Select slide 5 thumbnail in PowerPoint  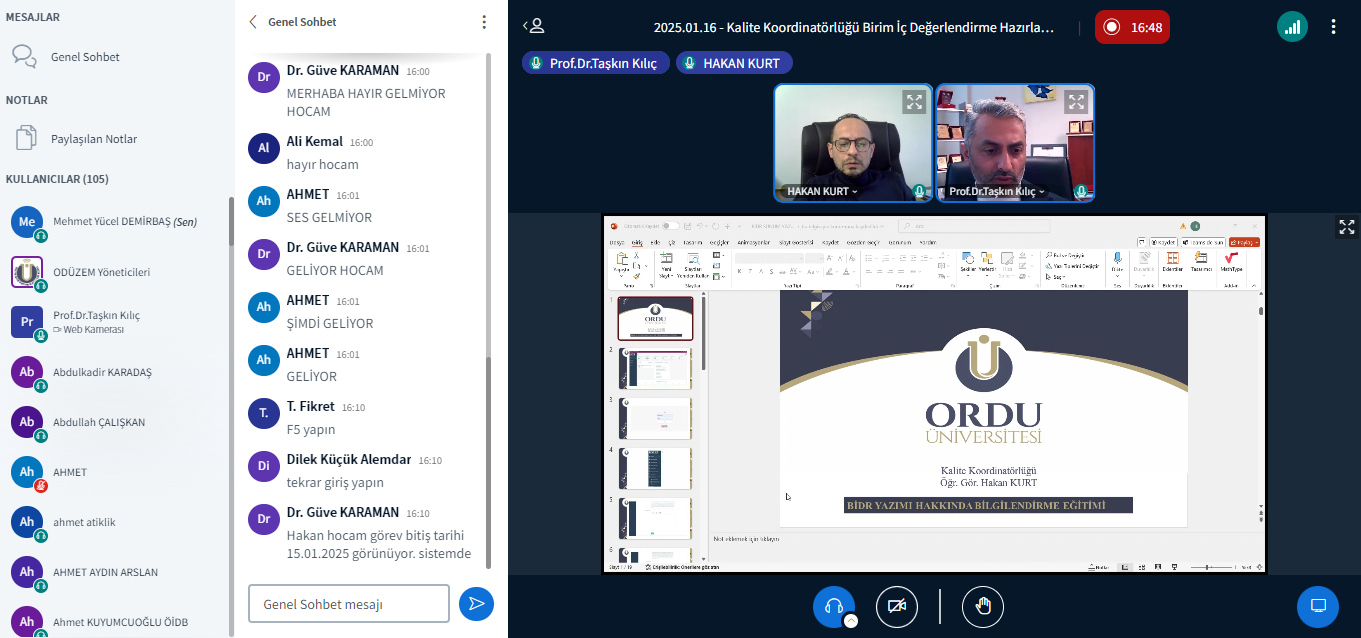(655, 518)
